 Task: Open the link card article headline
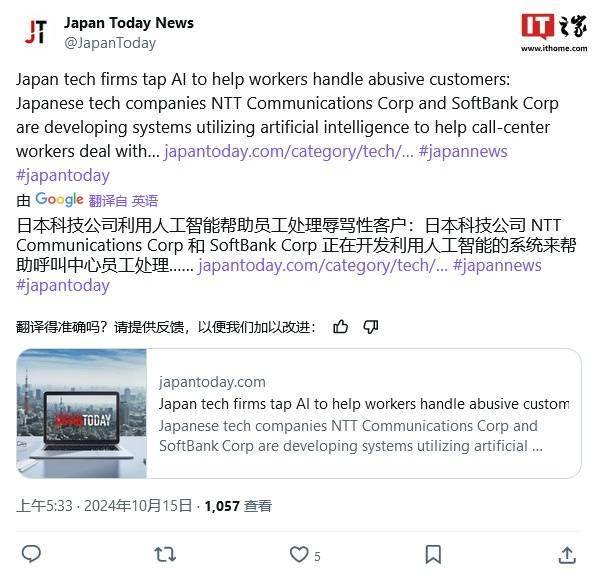coord(364,404)
